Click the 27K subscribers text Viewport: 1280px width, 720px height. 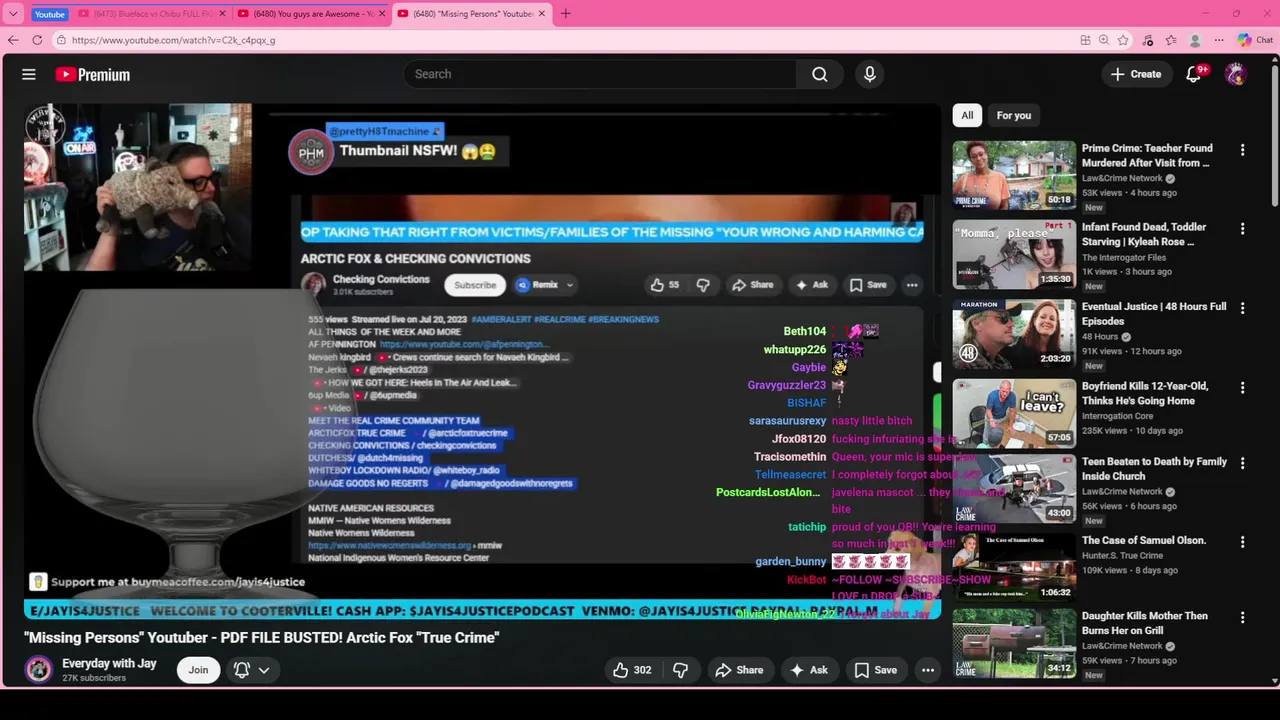(x=94, y=678)
